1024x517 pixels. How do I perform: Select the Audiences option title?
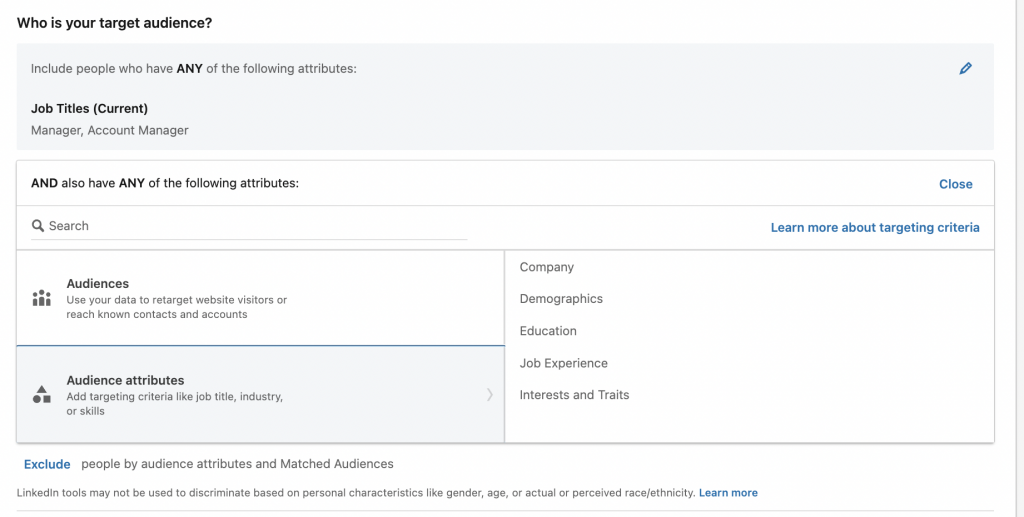point(97,284)
